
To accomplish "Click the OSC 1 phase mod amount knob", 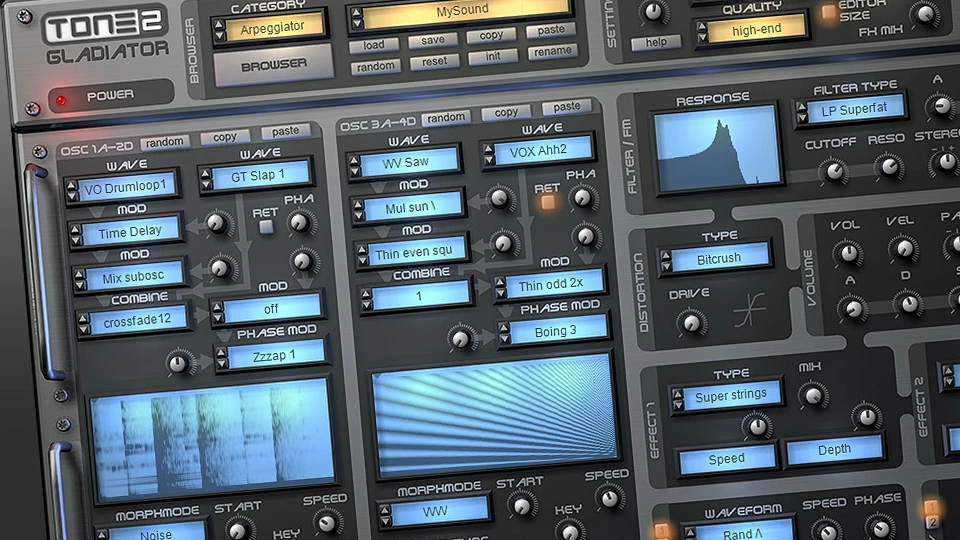I will tap(180, 363).
